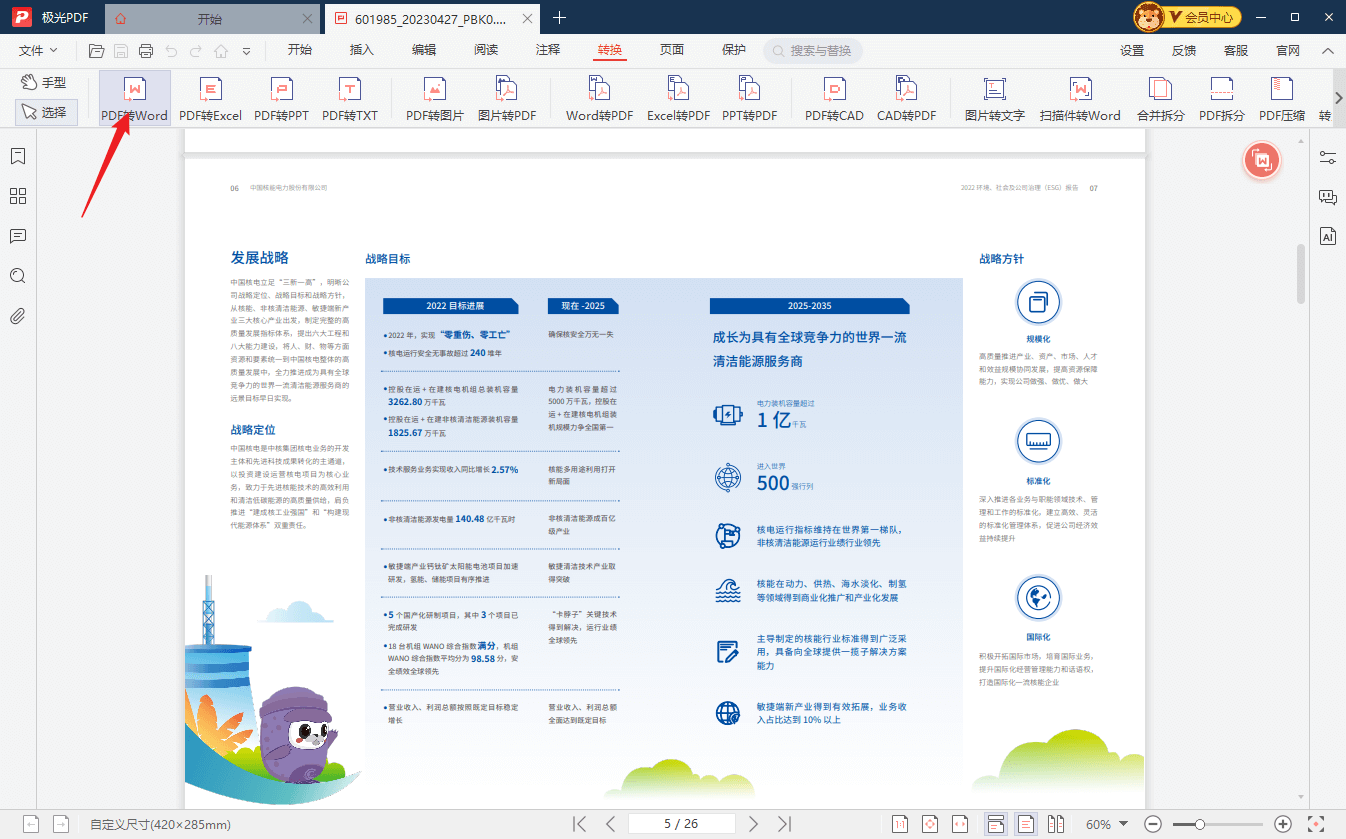Open the bookmark panel in left sidebar
The image size is (1346, 839).
[17, 156]
